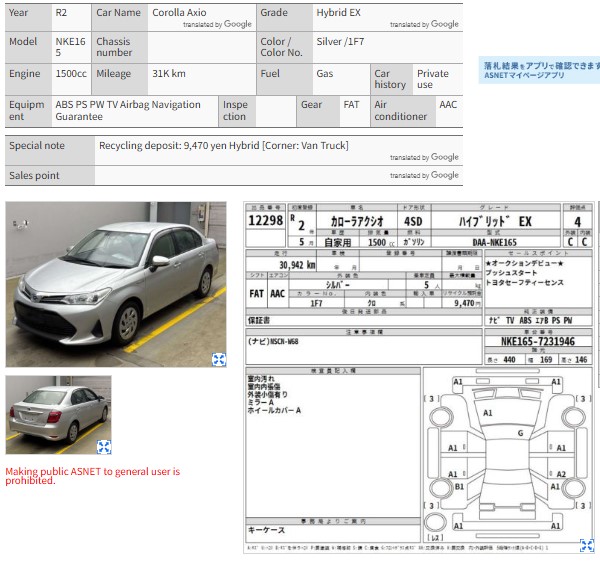
Task: Click '30,942 km' mileage on auction sheet
Action: click(x=297, y=265)
